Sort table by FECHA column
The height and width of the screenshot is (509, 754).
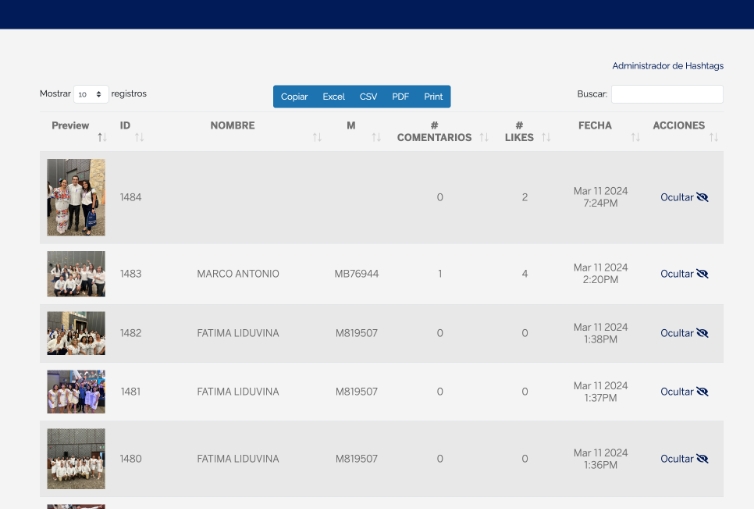(x=595, y=126)
